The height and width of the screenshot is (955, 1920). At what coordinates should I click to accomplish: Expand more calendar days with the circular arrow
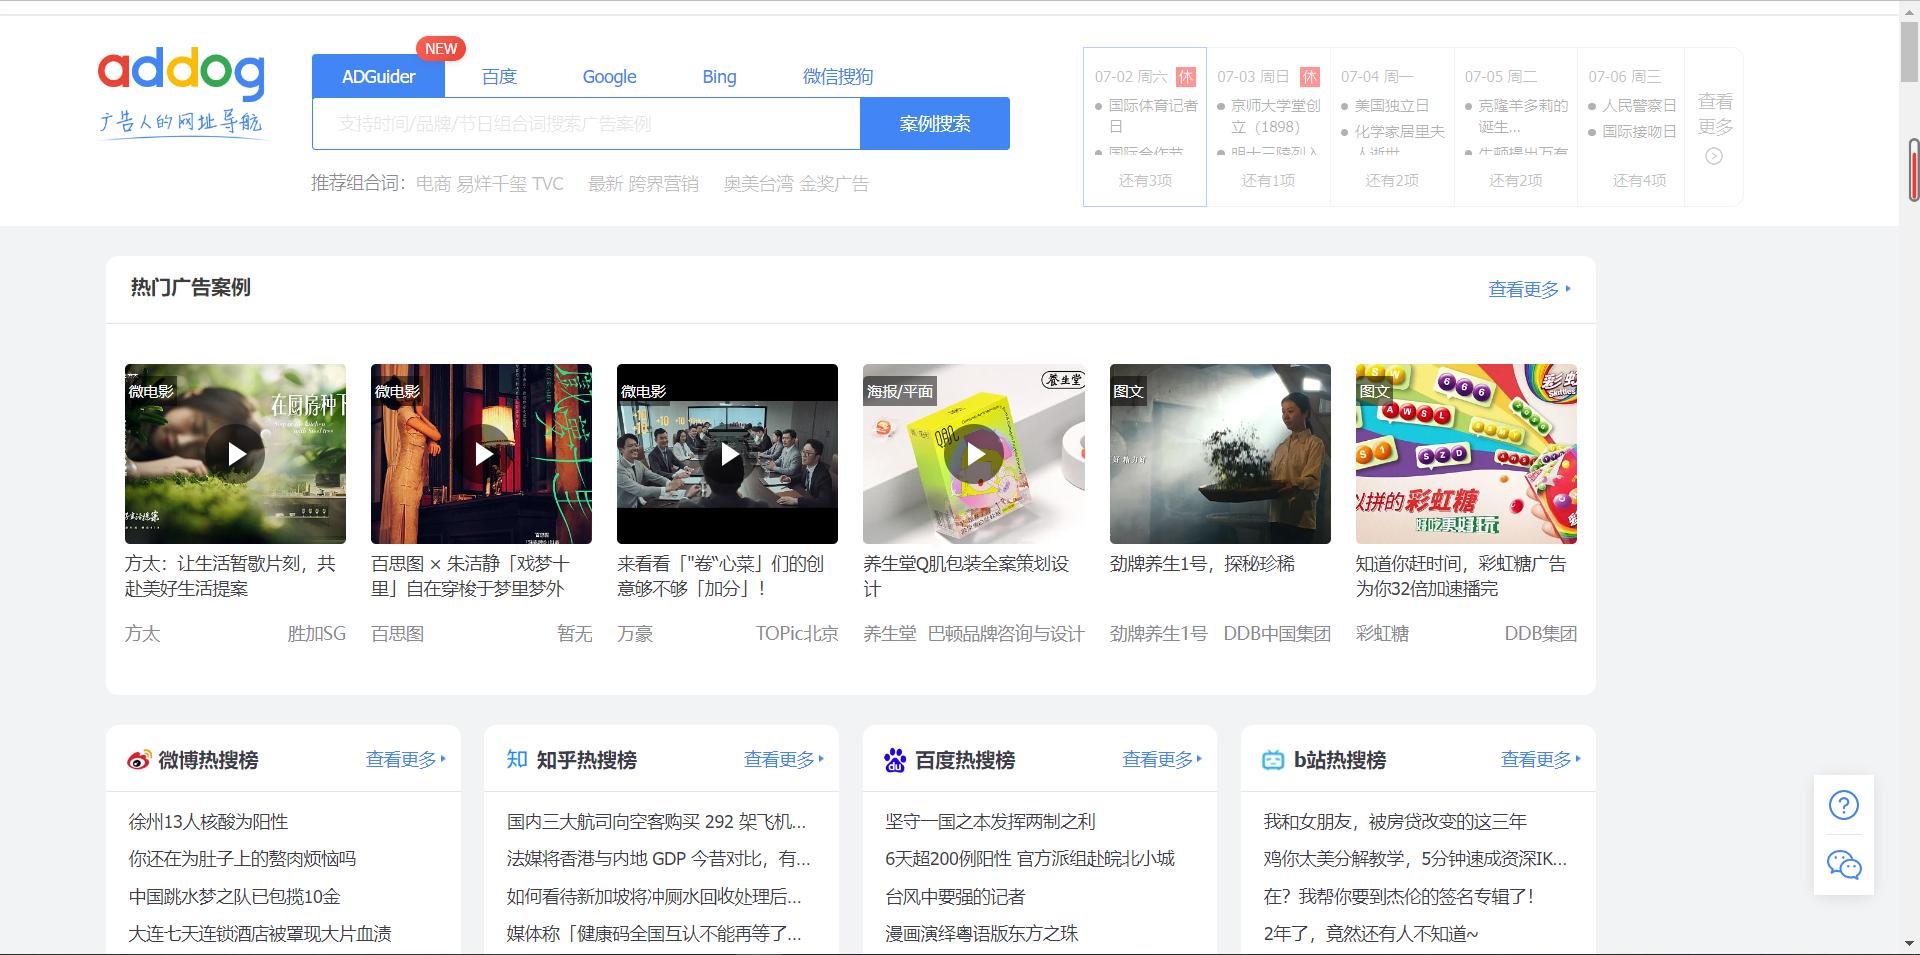coord(1714,154)
